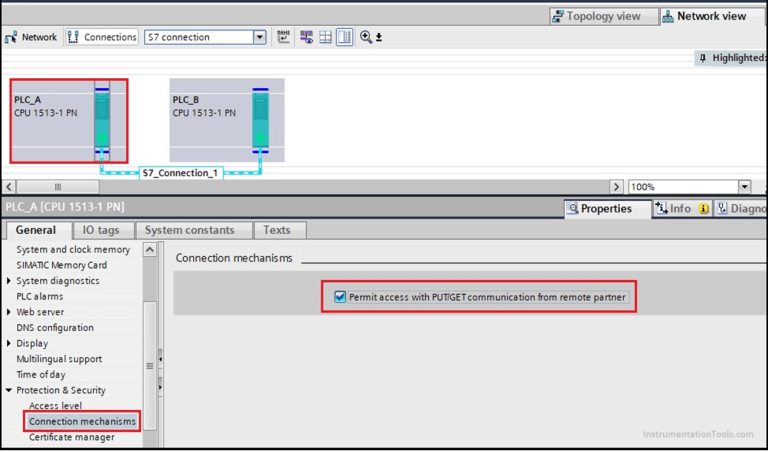
Task: Open the Properties inspector tab
Action: click(606, 209)
